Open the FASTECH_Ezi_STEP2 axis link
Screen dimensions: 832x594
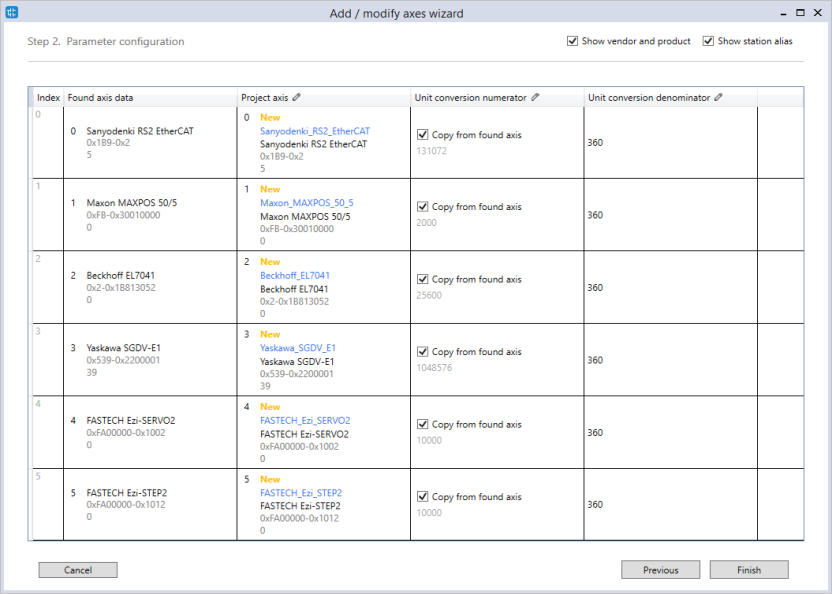(301, 493)
